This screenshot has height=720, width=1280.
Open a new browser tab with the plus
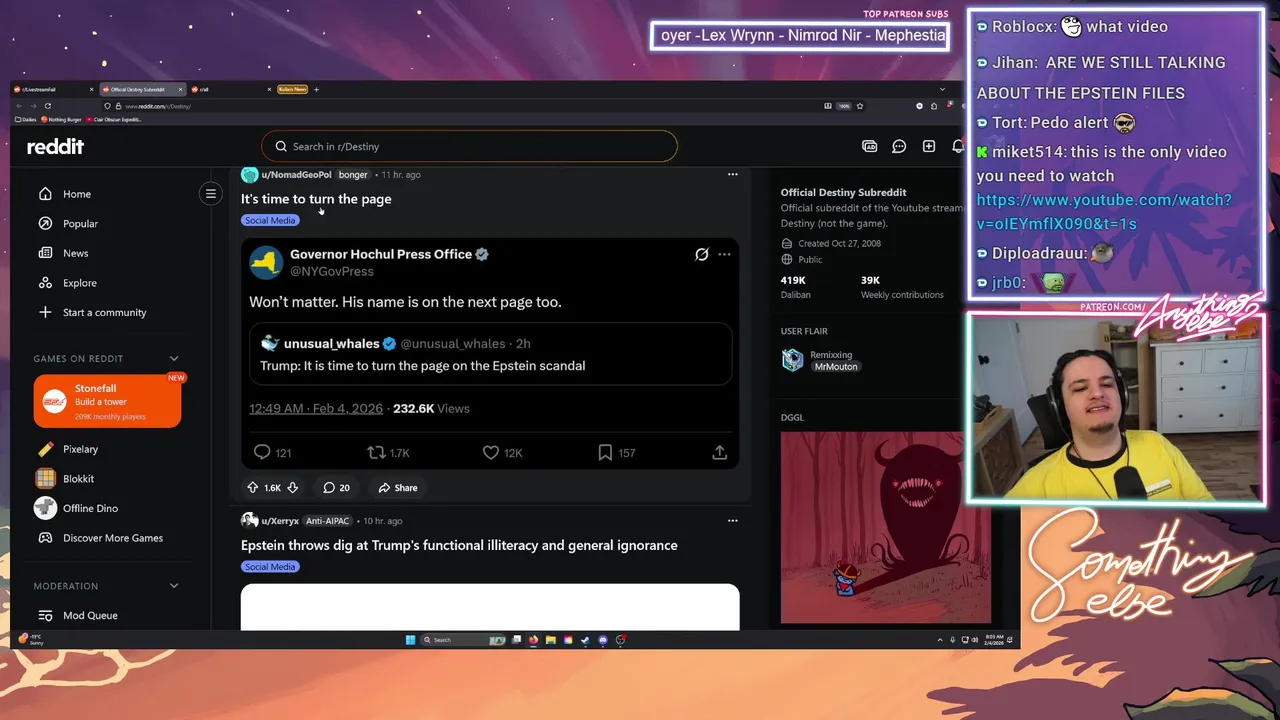pos(316,89)
